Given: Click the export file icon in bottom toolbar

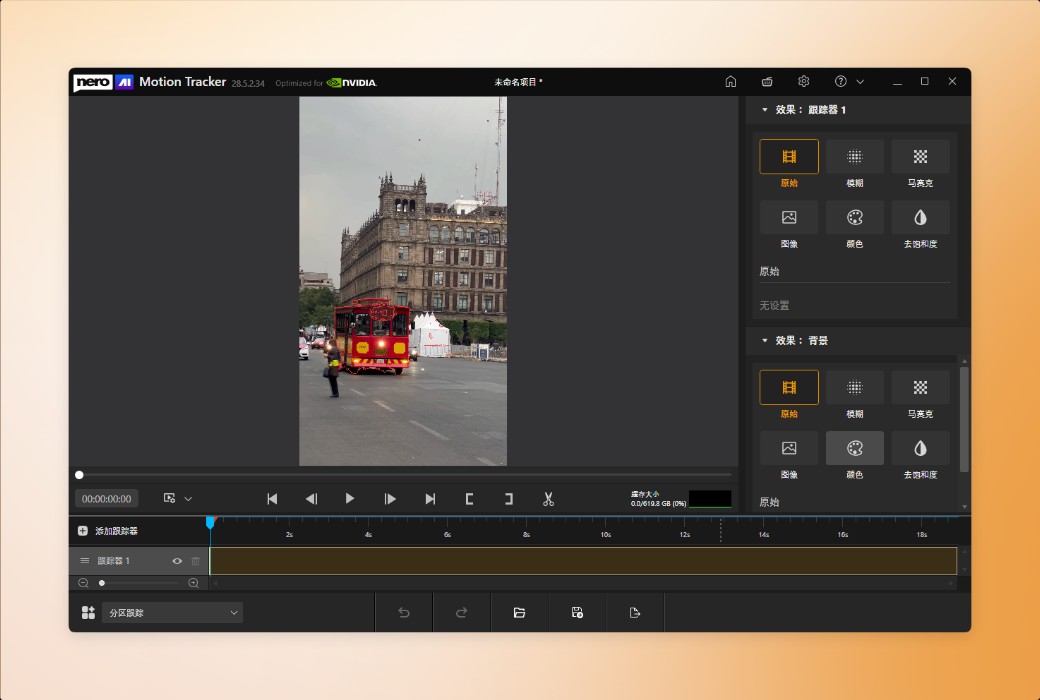Looking at the screenshot, I should pyautogui.click(x=635, y=612).
